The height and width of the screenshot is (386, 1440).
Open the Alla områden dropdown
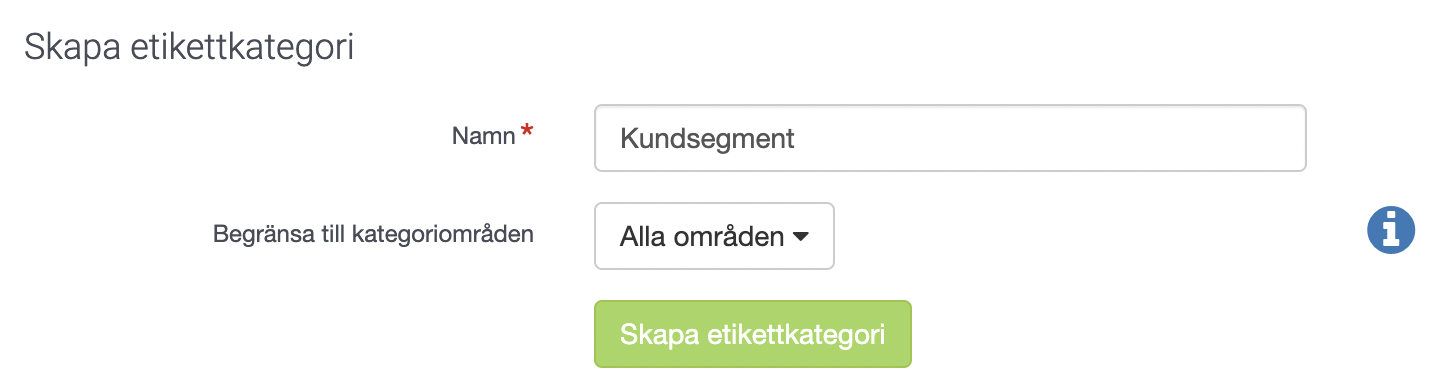point(714,236)
